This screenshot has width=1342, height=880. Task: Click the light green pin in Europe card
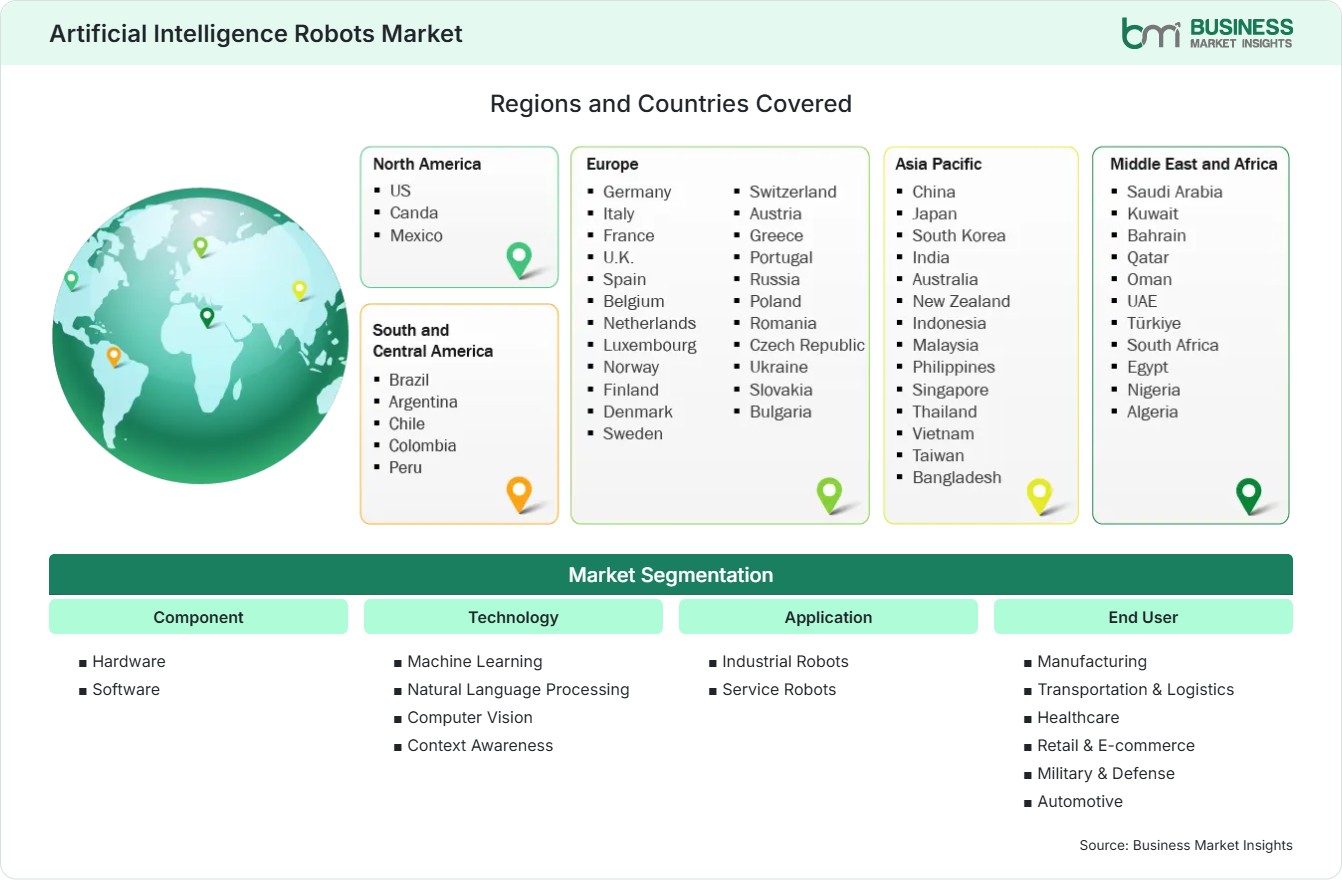pyautogui.click(x=829, y=494)
